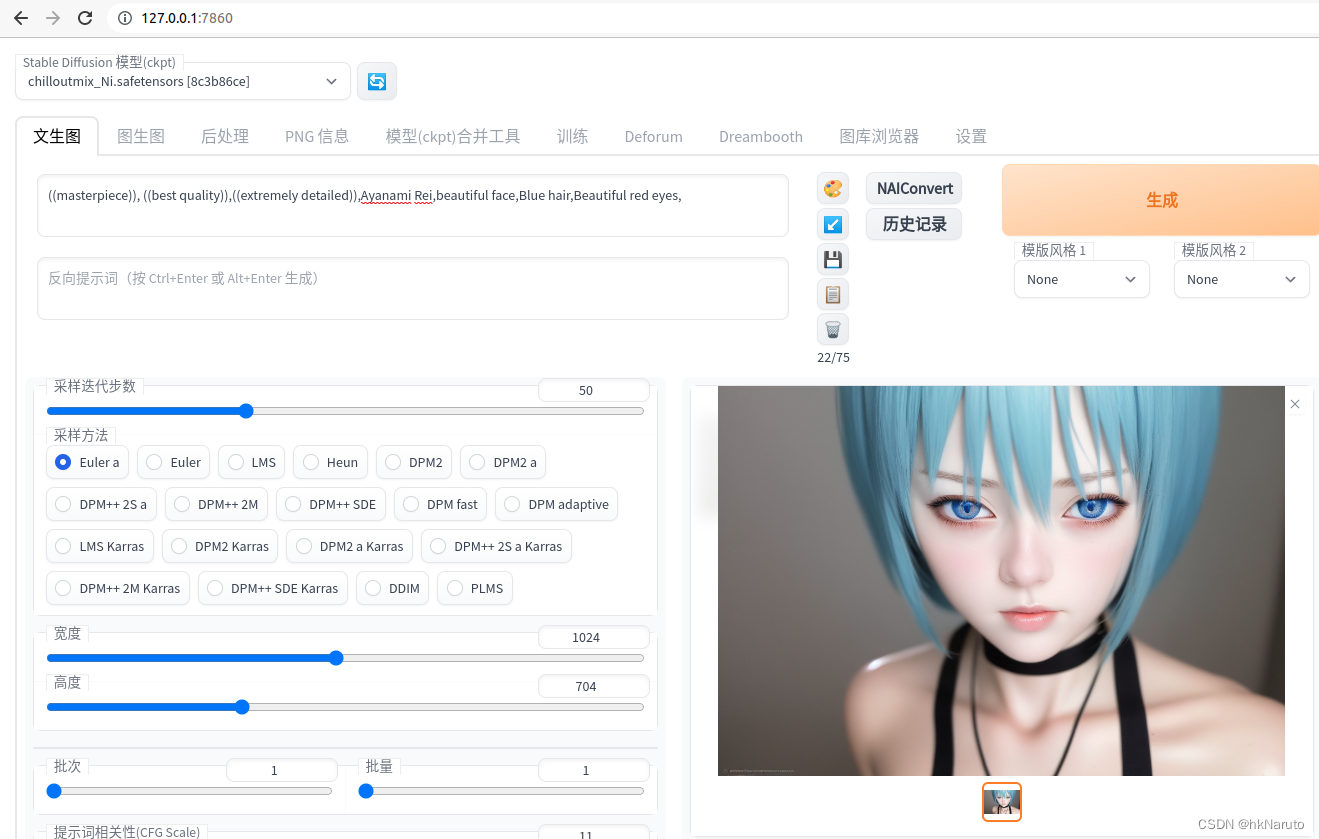Select DPM++ SDE Karras sampler
The height and width of the screenshot is (839, 1319).
click(273, 588)
